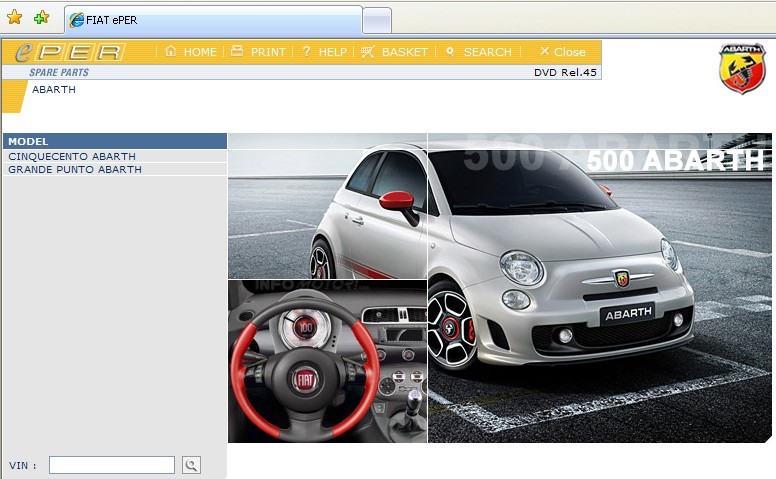Click the SPARE PARTS label

click(59, 72)
